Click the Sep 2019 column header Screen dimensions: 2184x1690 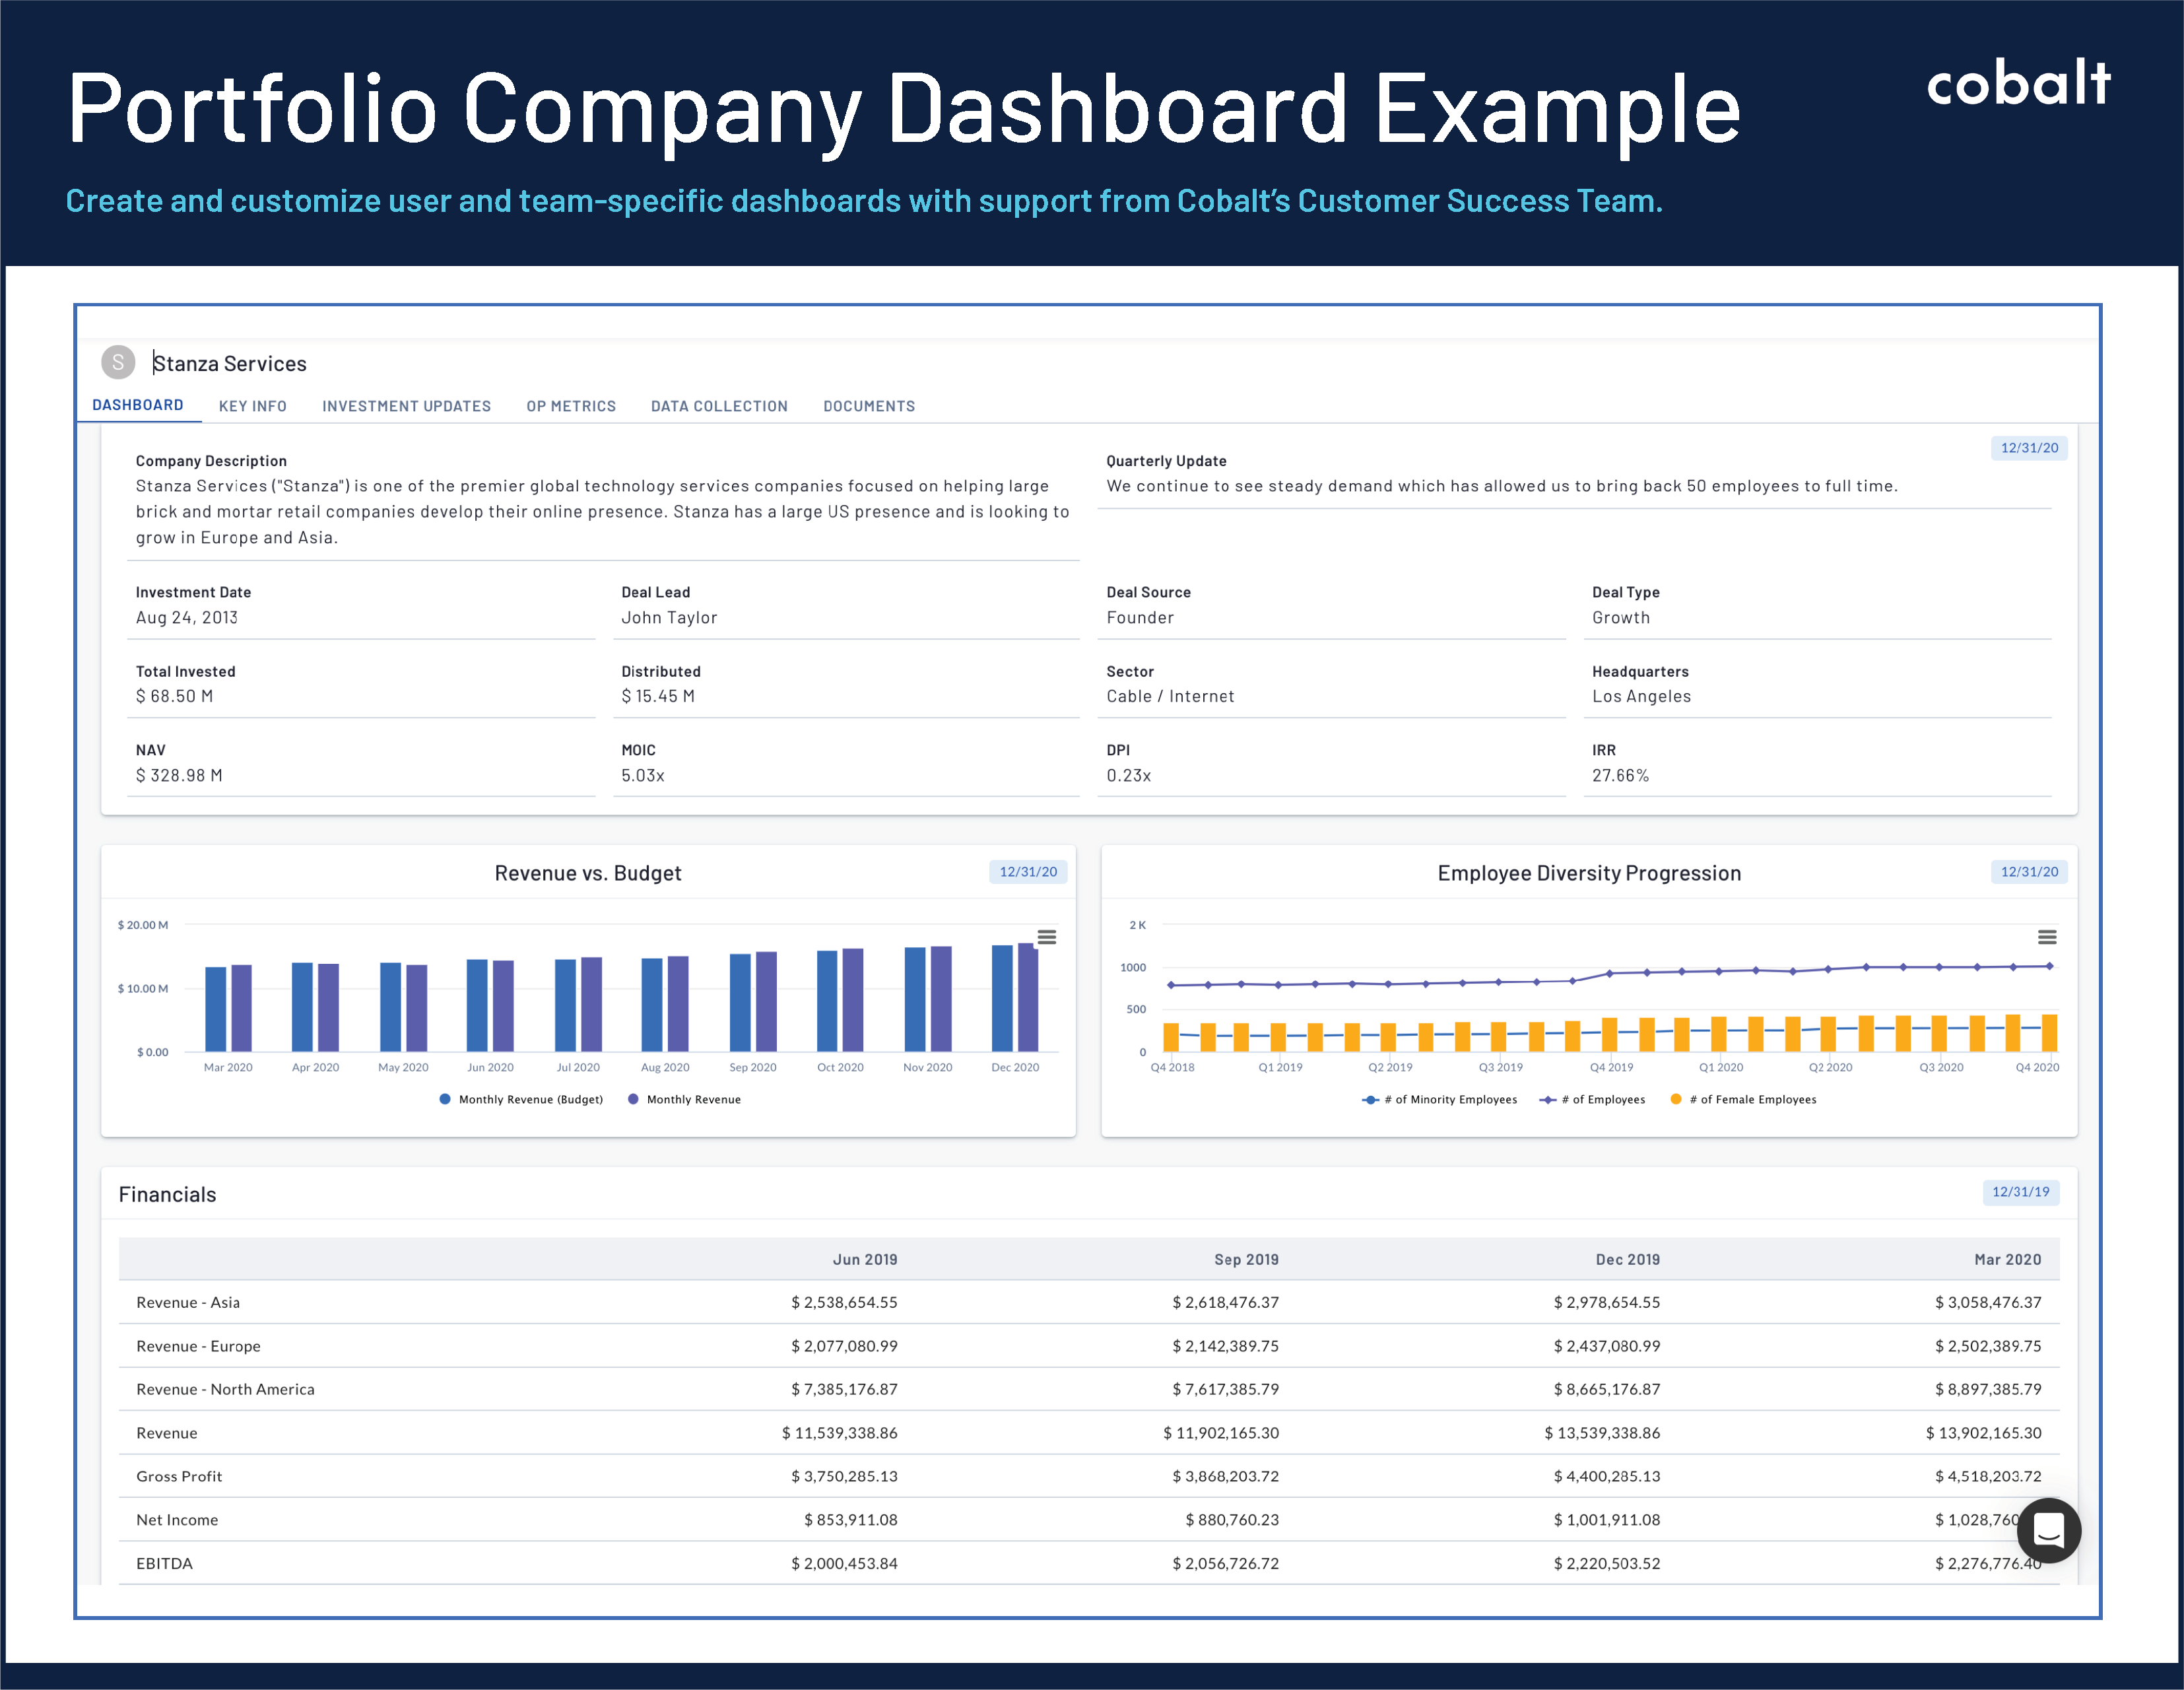(1246, 1259)
